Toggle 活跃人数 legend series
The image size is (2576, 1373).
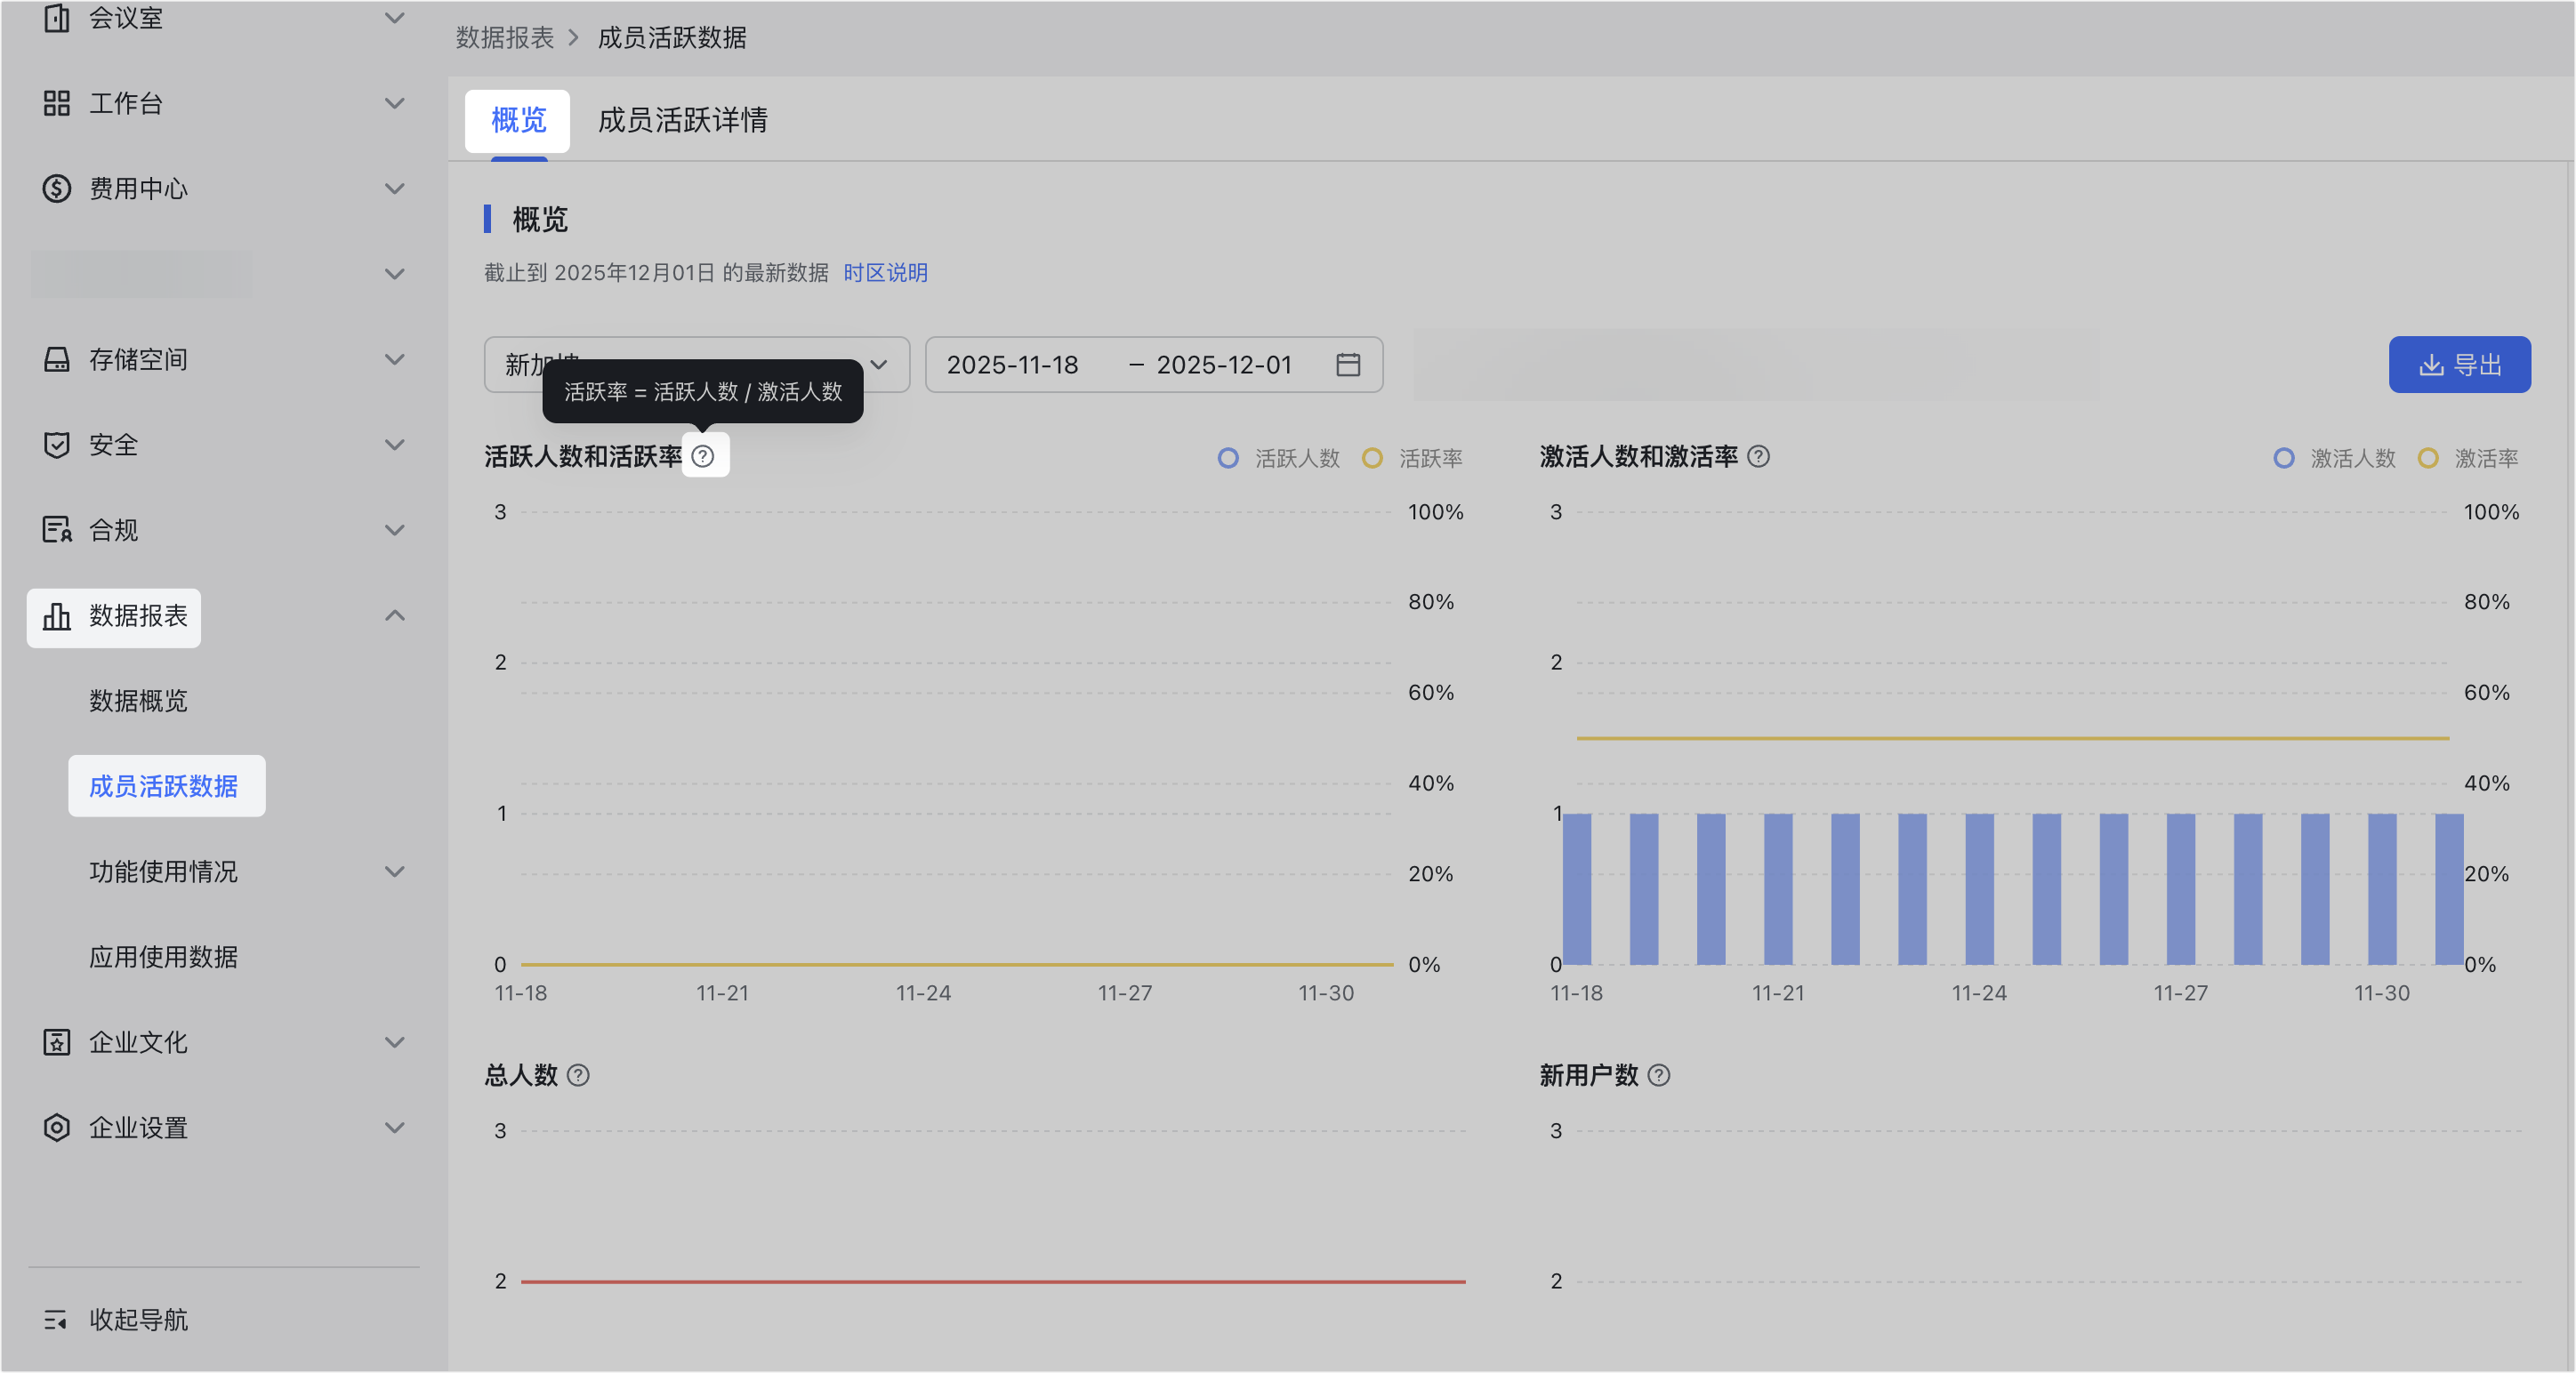tap(1279, 458)
